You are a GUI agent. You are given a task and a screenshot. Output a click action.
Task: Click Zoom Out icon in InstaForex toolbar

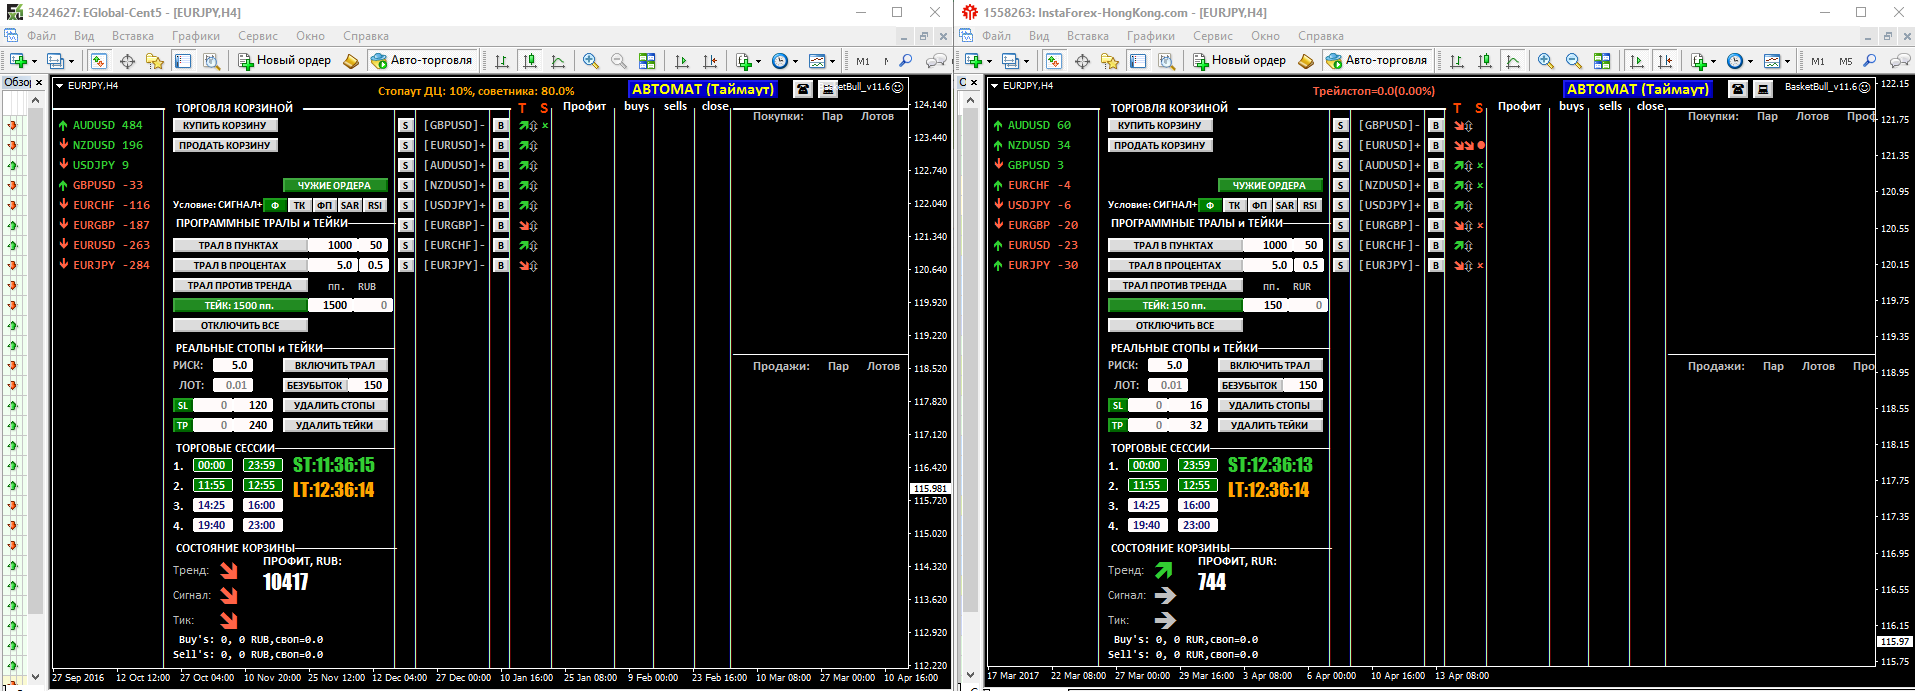1574,61
